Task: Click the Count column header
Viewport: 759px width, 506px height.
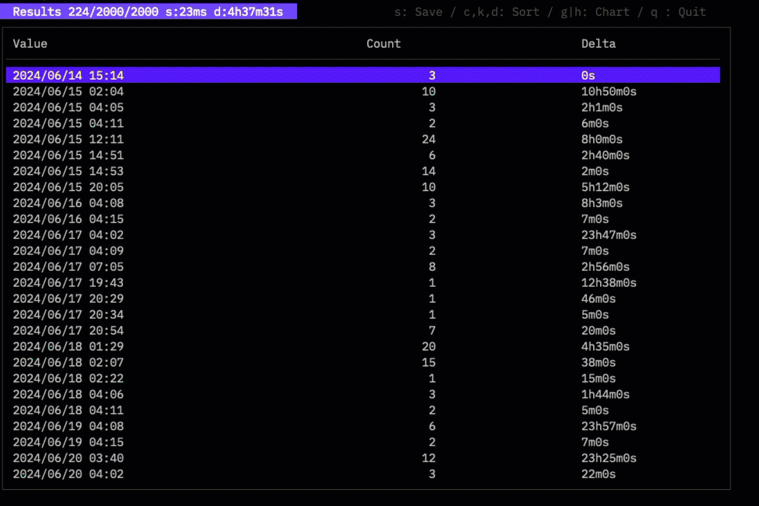Action: pos(383,44)
